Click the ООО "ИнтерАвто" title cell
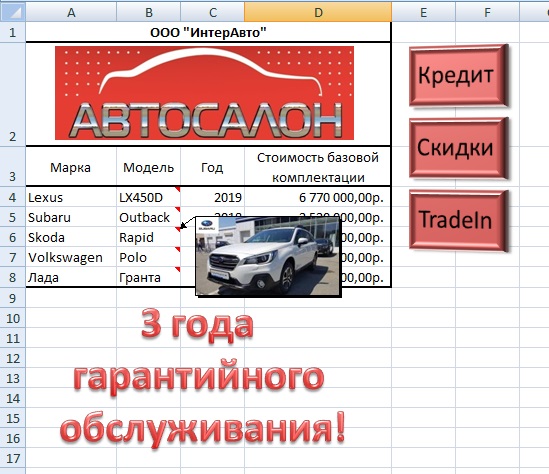The height and width of the screenshot is (474, 549). [x=208, y=32]
